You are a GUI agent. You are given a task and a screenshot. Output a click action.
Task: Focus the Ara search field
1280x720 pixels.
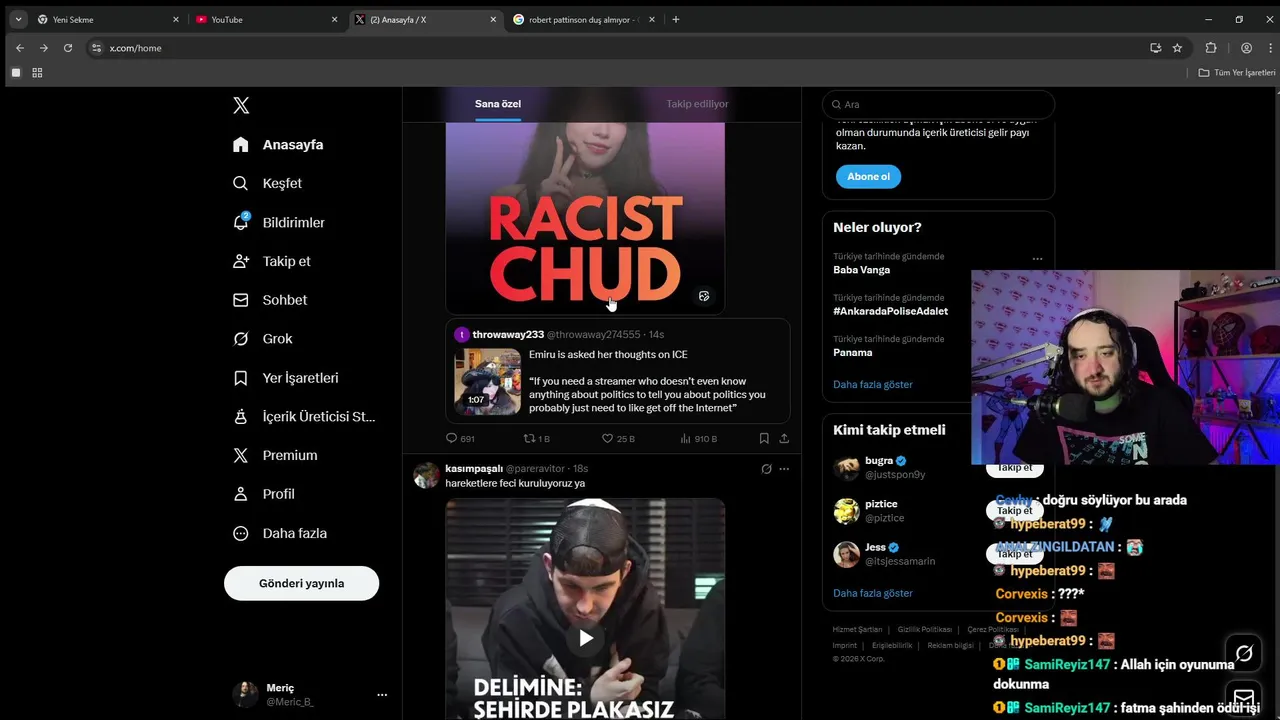coord(938,104)
